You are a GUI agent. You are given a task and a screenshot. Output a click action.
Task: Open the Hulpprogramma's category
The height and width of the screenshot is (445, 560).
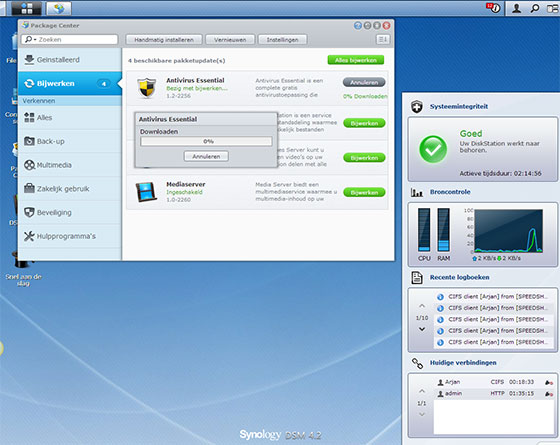(70, 236)
